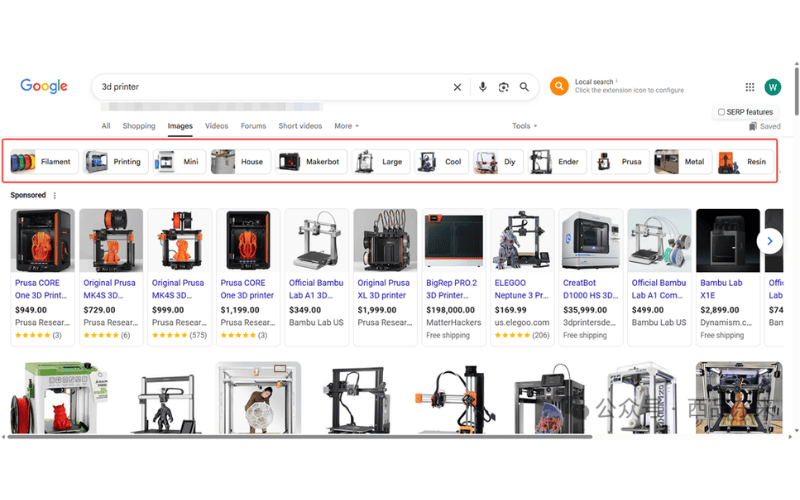
Task: Open the Google apps grid icon
Action: coord(749,87)
